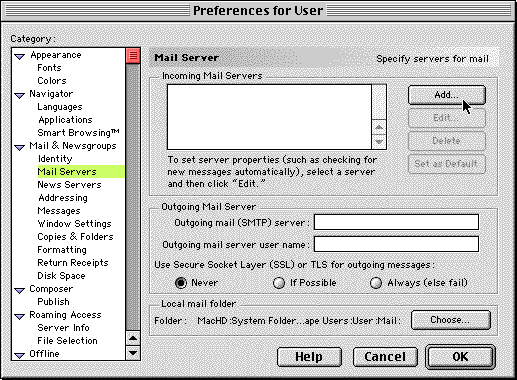Cancel the preferences dialog
The image size is (517, 380).
click(385, 357)
